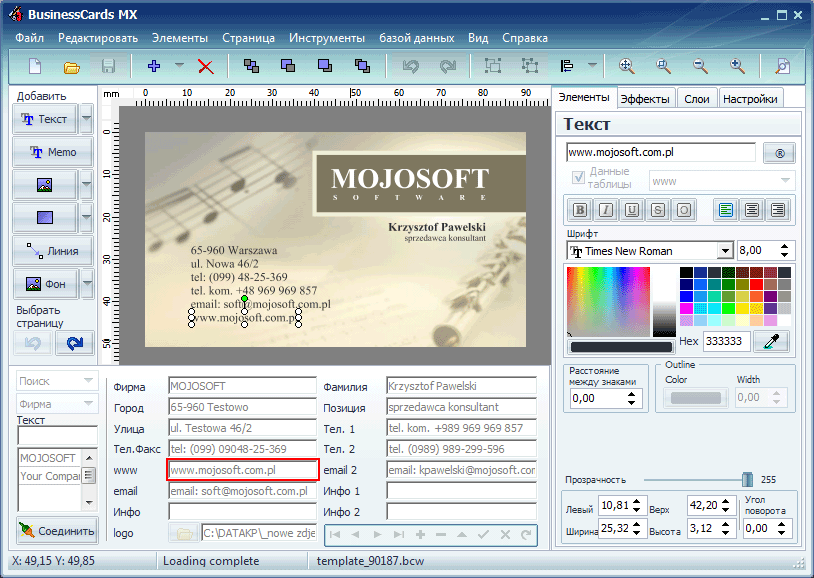Open the Фирма filter dropdown
814x578 pixels.
88,404
